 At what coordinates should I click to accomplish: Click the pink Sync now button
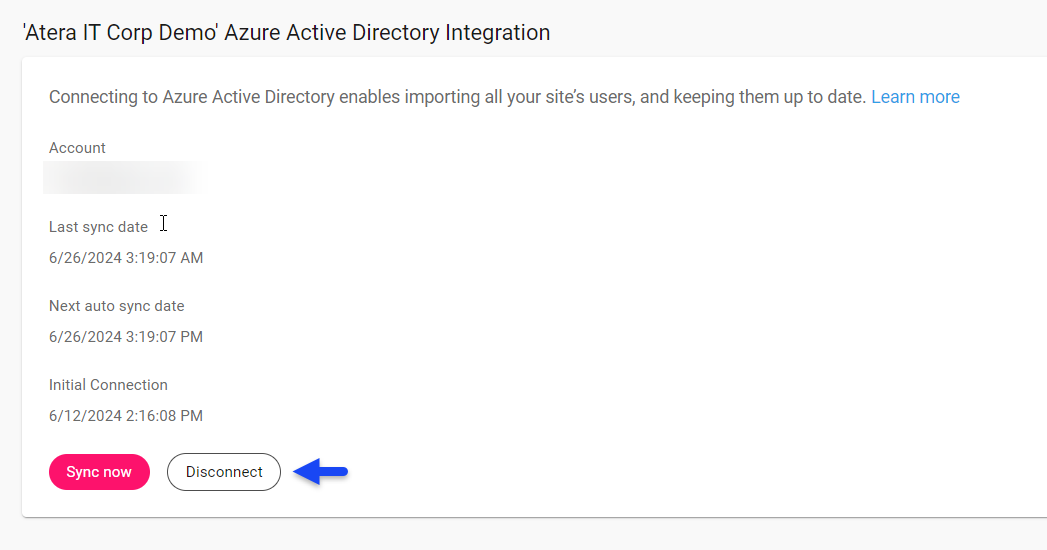coord(99,472)
